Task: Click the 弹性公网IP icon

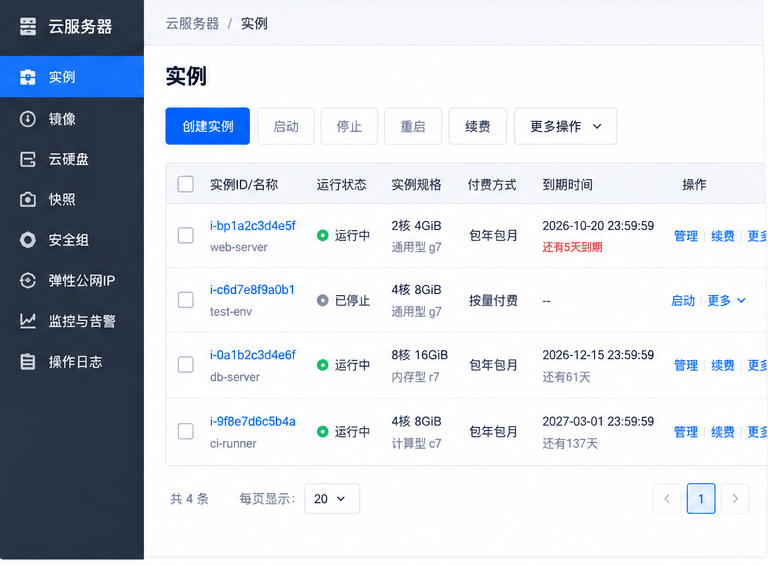Action: tap(28, 281)
